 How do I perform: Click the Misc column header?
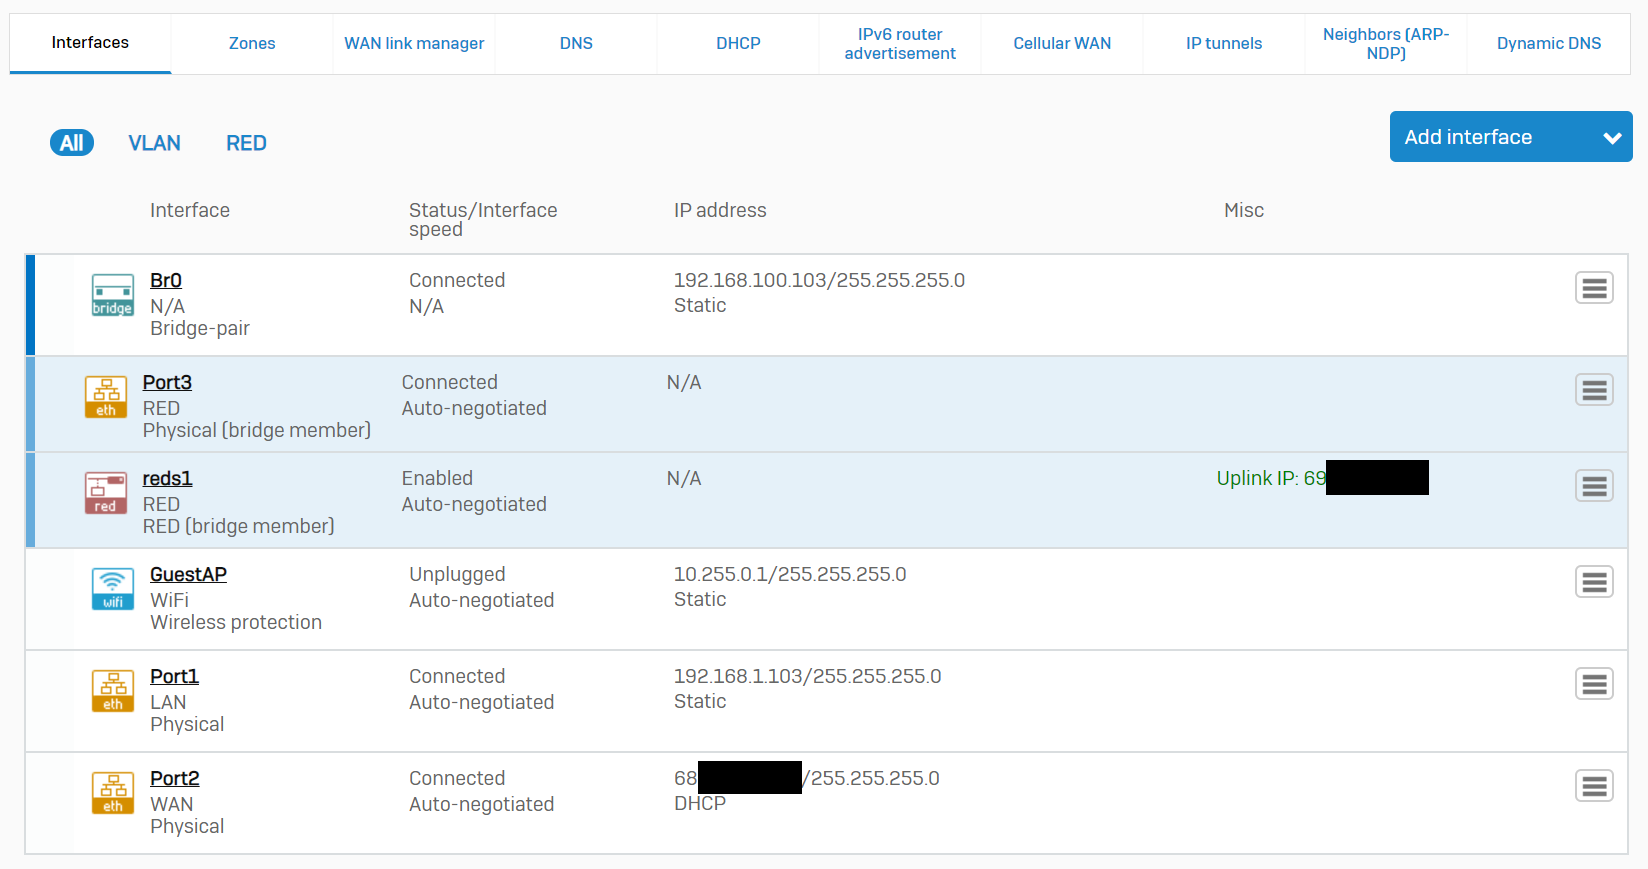coord(1244,210)
